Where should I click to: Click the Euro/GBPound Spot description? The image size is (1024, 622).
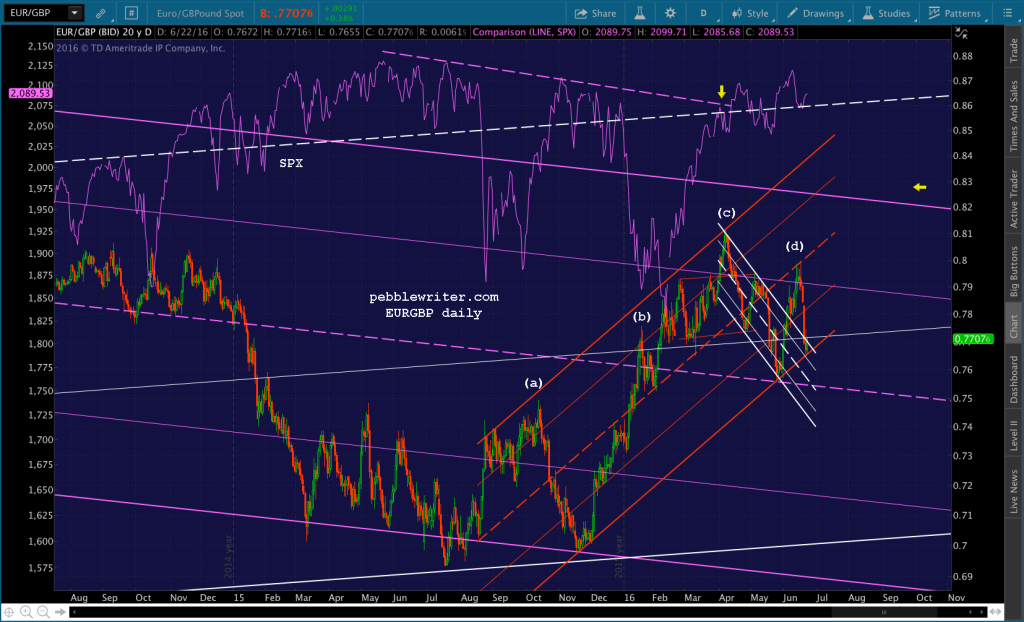pyautogui.click(x=200, y=13)
